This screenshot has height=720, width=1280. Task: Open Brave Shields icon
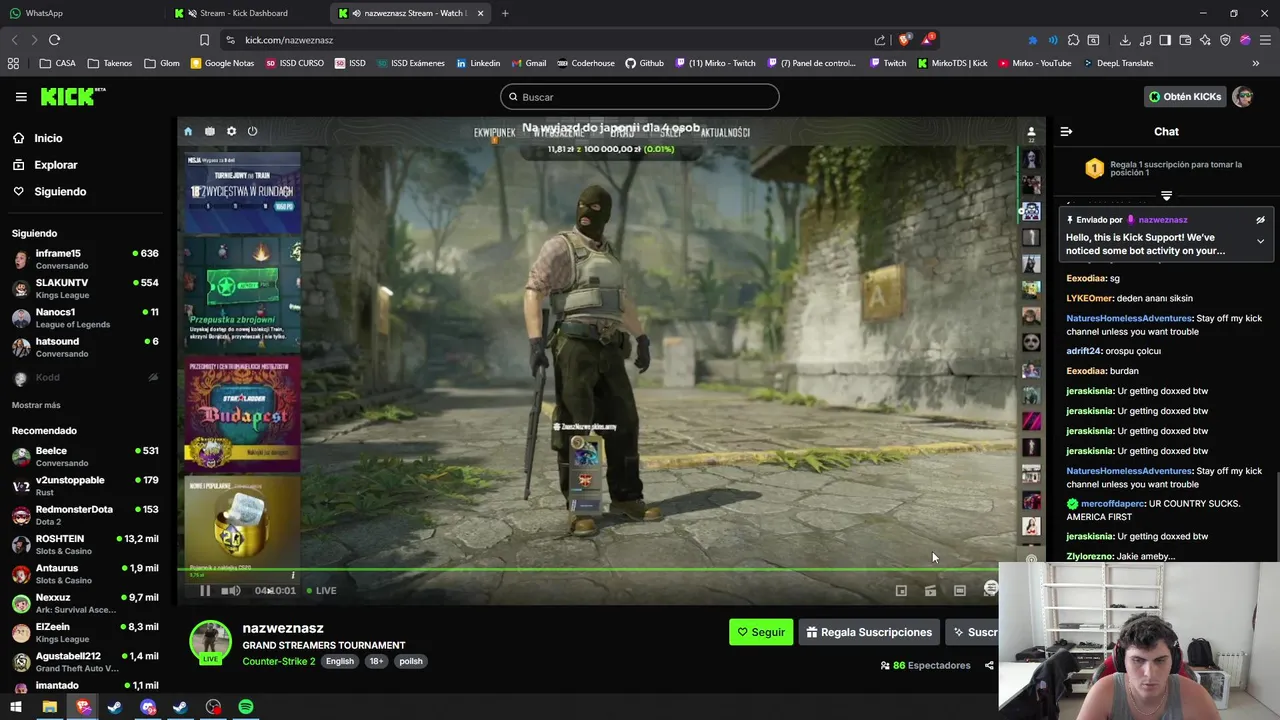click(x=905, y=40)
